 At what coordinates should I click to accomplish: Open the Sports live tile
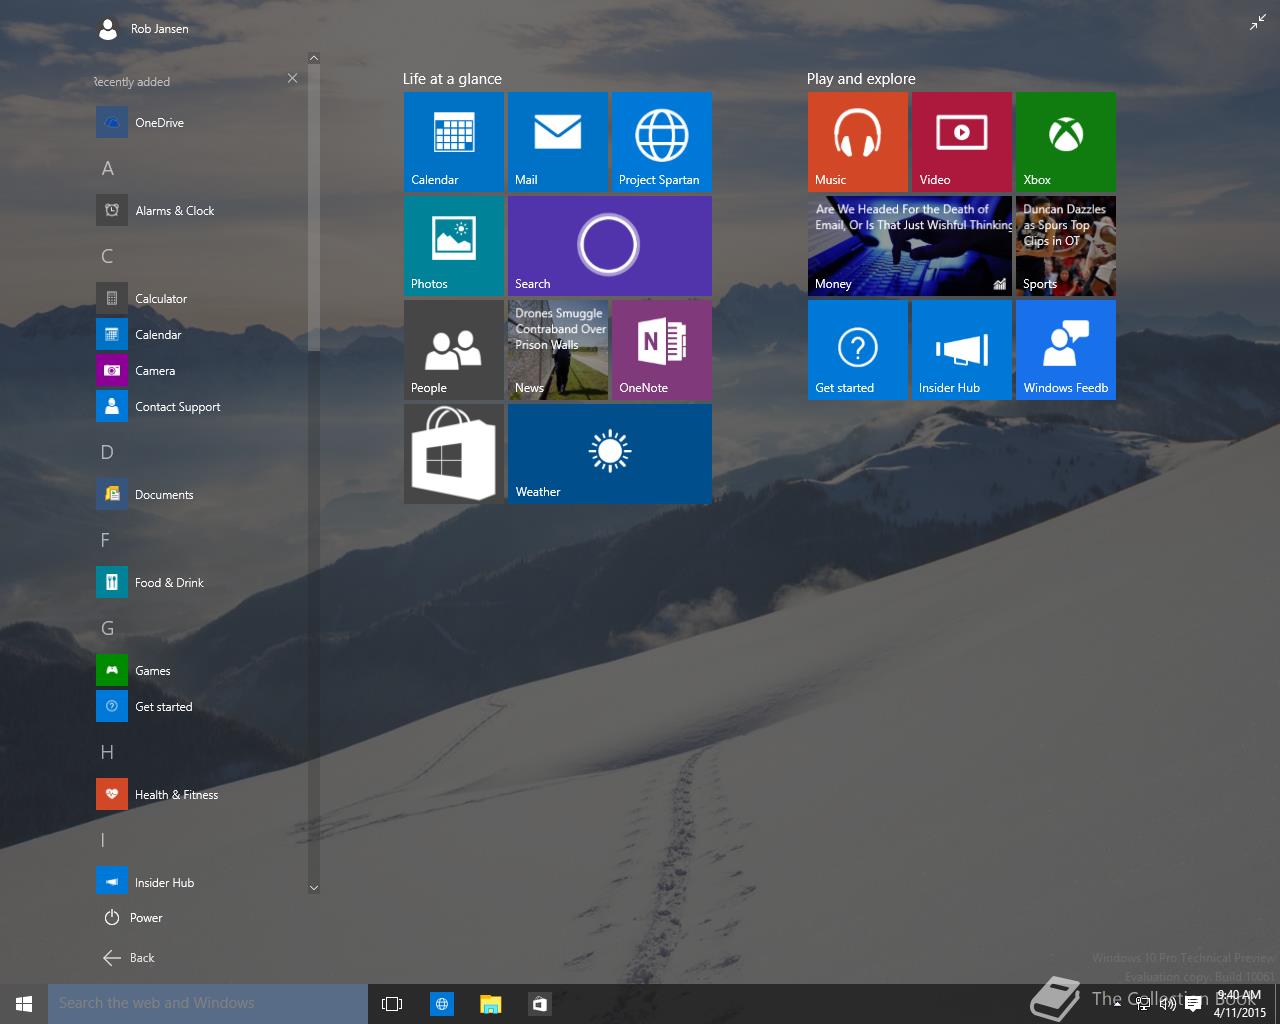click(x=1066, y=246)
